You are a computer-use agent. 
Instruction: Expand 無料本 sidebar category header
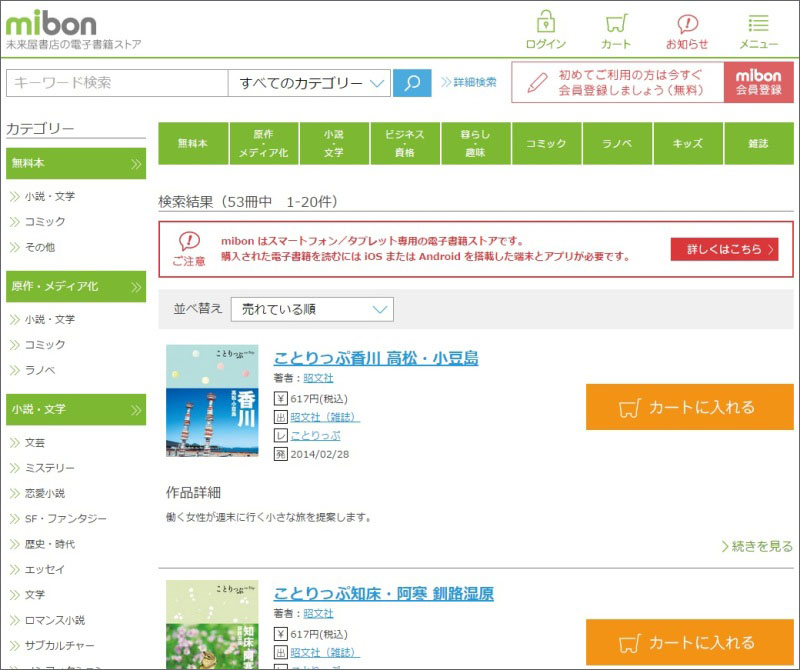76,163
